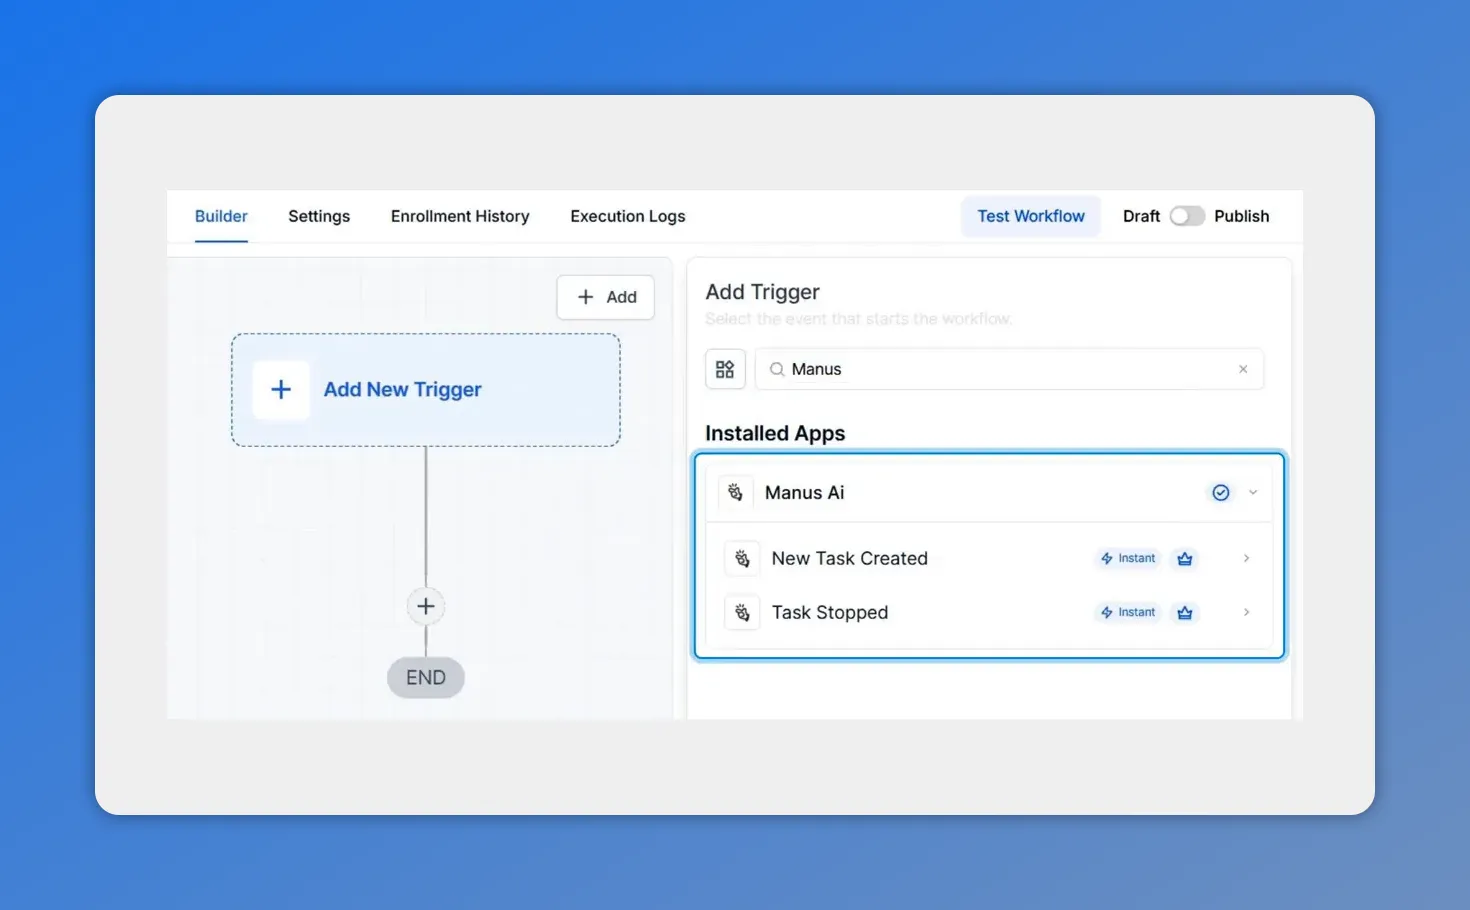Click the Test Workflow button
The height and width of the screenshot is (910, 1470).
[1030, 216]
